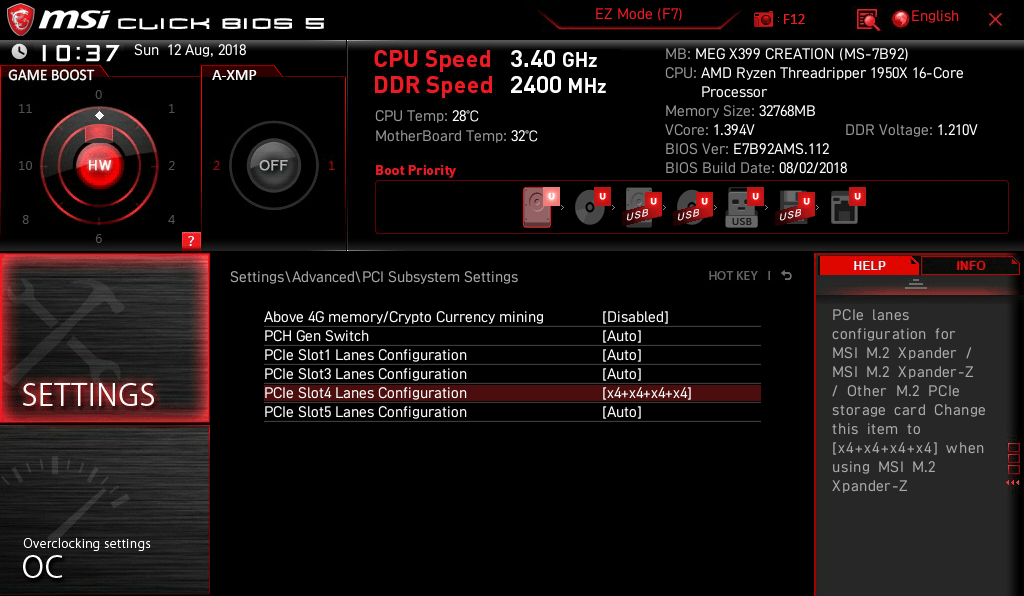Open the red question mark help icon
The height and width of the screenshot is (596, 1024).
pos(191,241)
